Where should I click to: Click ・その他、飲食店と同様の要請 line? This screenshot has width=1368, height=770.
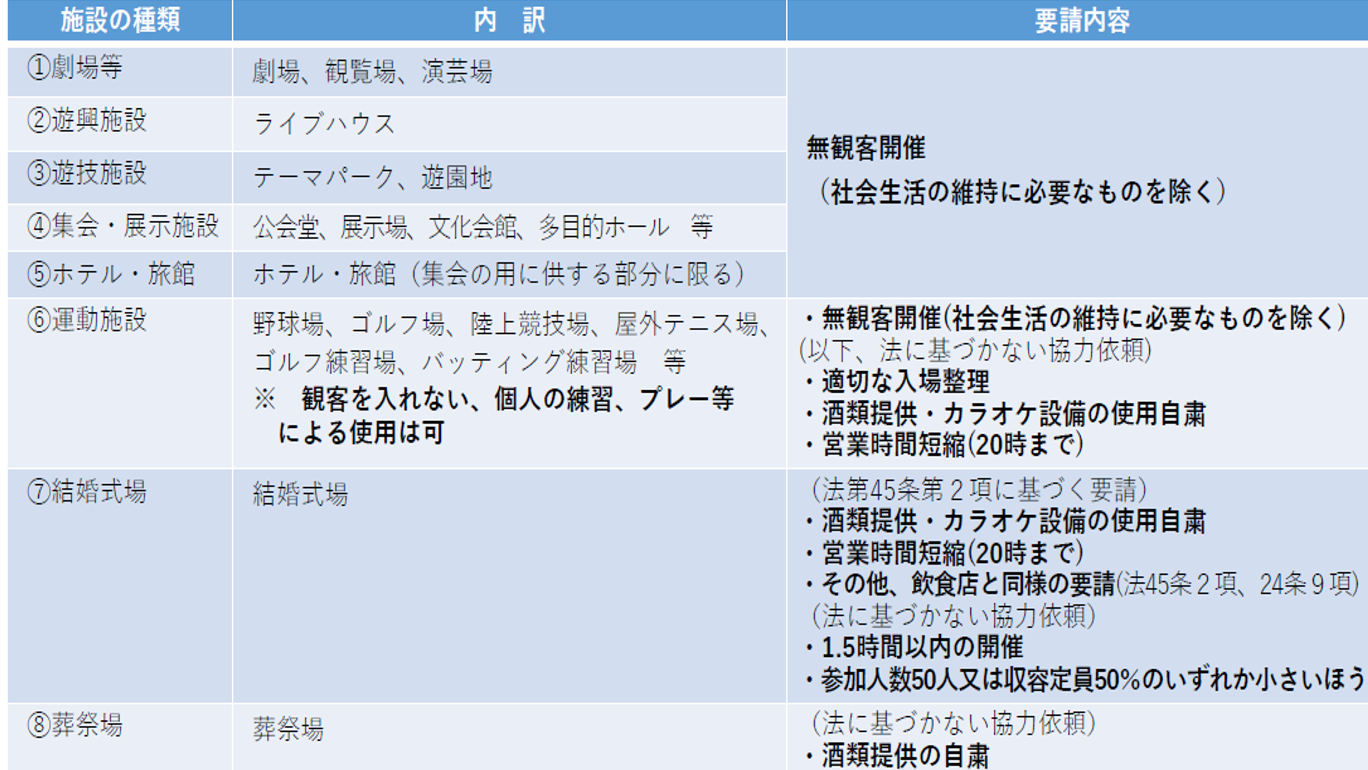(1080, 584)
